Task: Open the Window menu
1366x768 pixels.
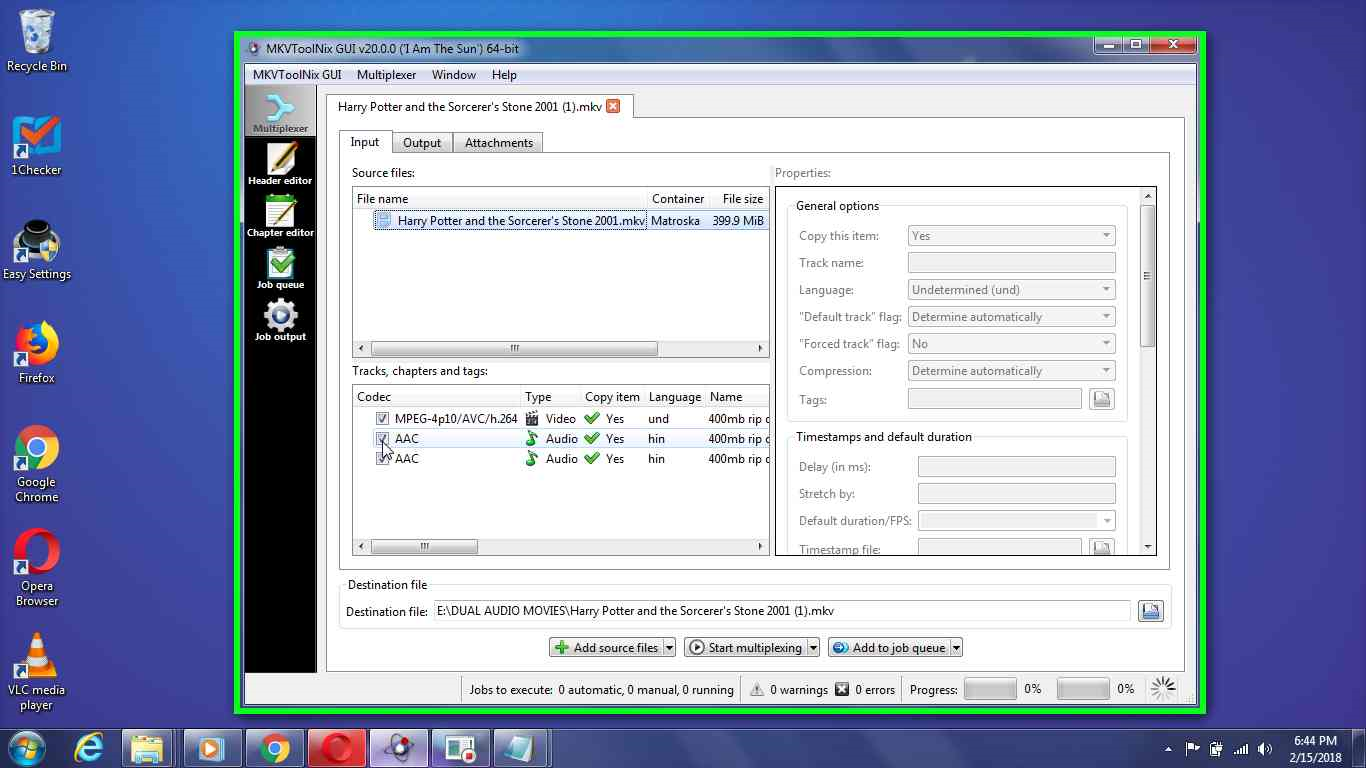Action: [453, 75]
